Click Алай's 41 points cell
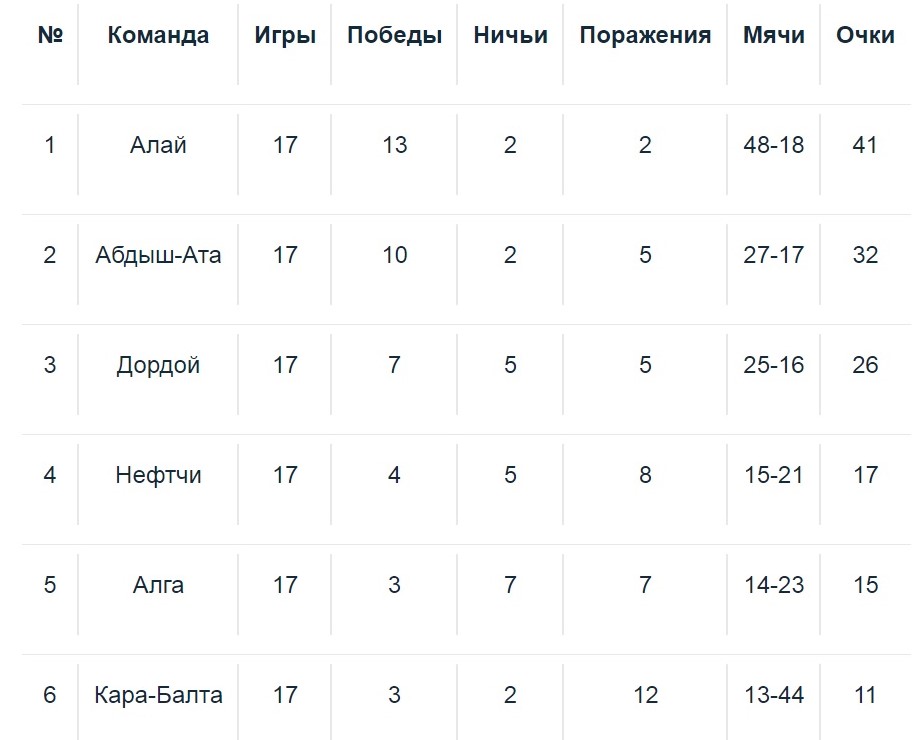 pyautogui.click(x=865, y=145)
